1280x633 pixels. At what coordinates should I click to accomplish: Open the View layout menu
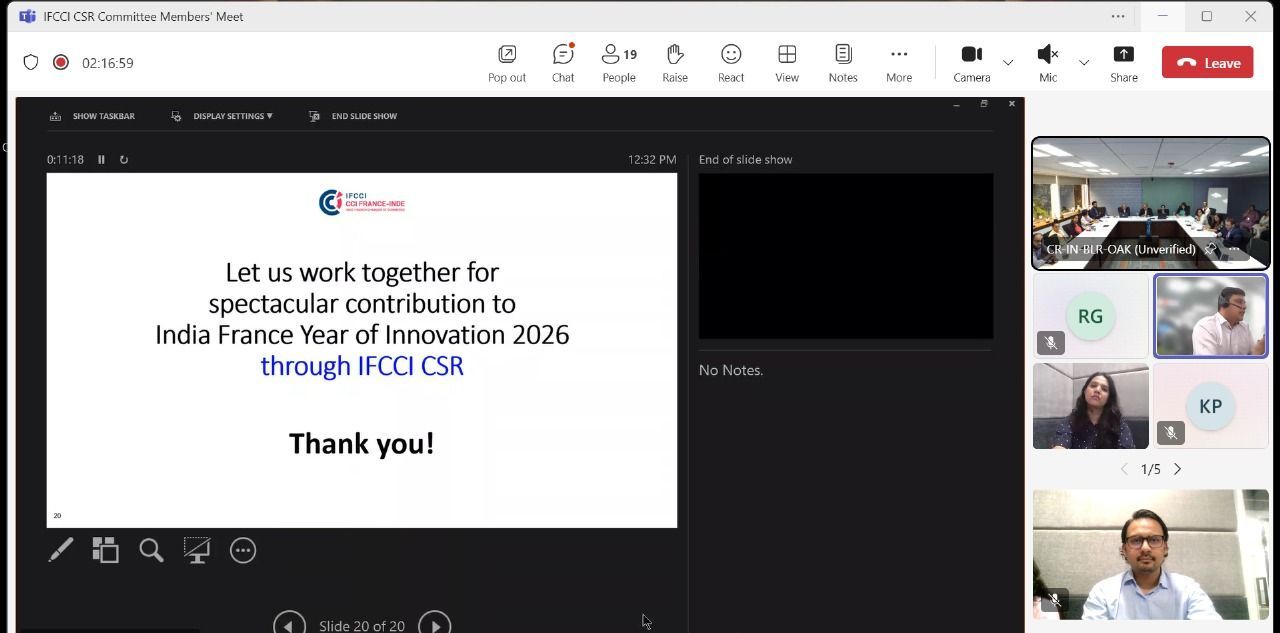click(787, 62)
